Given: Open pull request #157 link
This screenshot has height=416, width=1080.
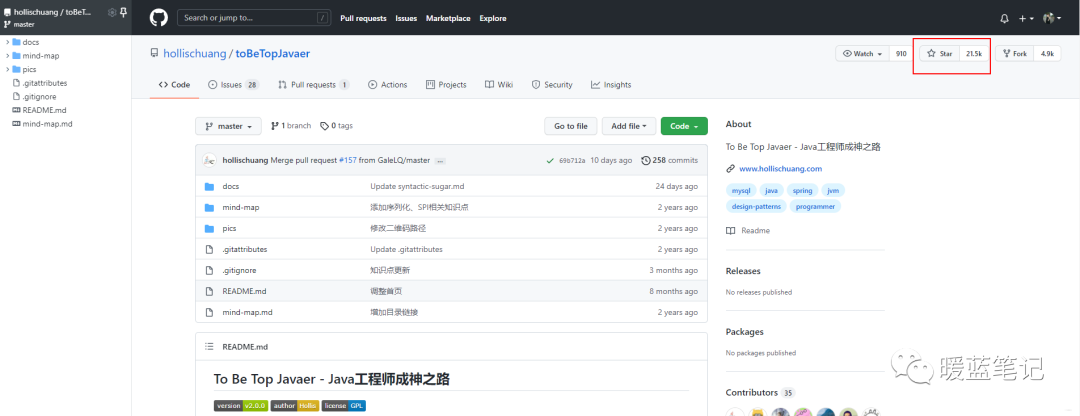Looking at the screenshot, I should [348, 160].
